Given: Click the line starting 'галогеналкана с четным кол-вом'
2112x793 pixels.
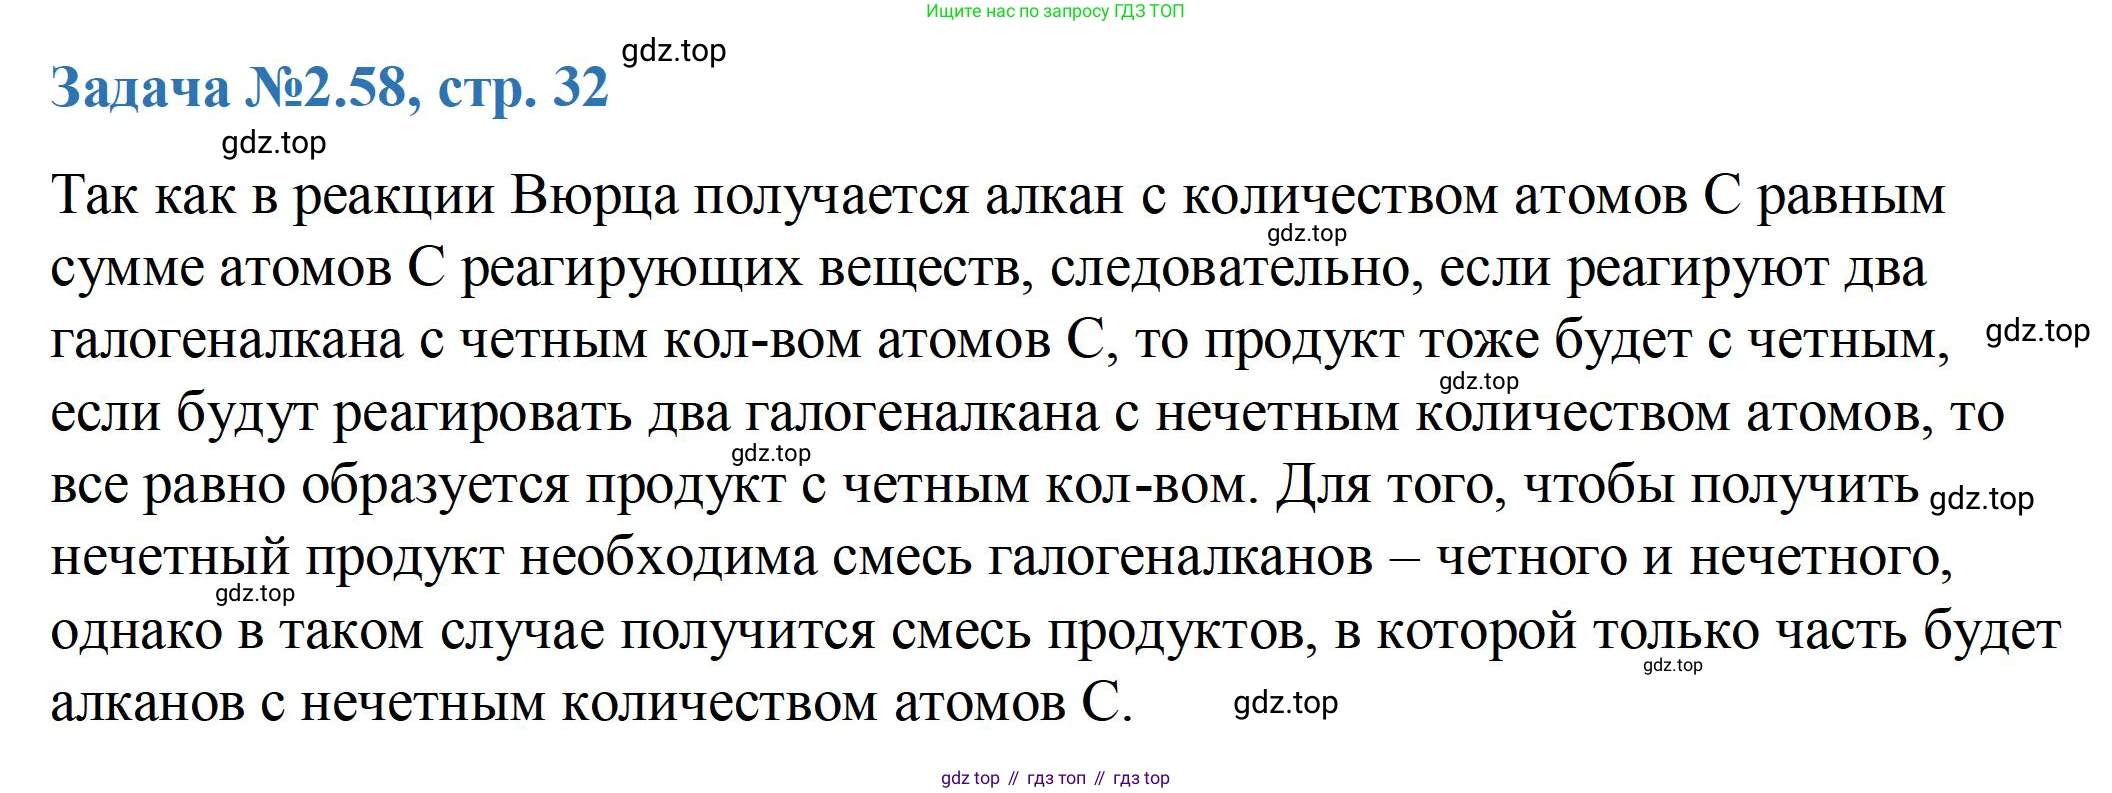Looking at the screenshot, I should coord(1000,340).
